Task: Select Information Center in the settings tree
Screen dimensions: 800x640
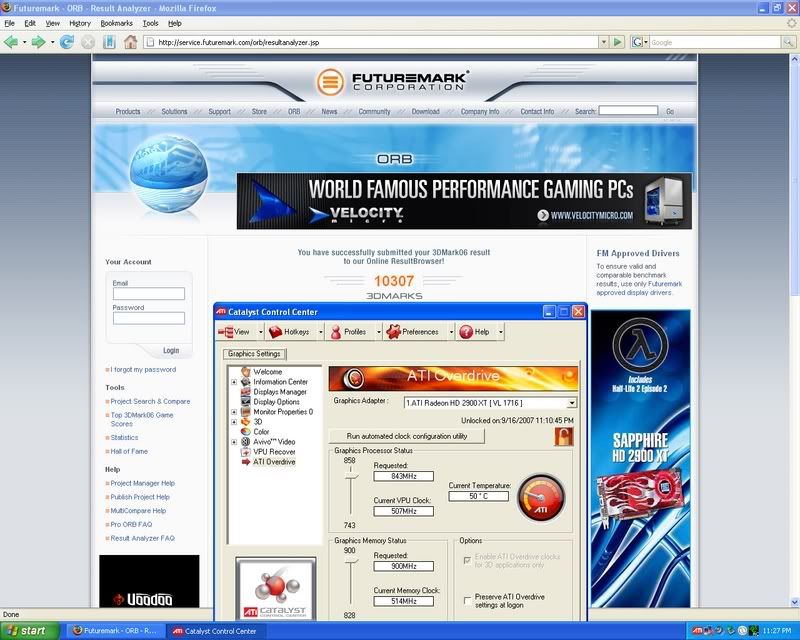Action: pyautogui.click(x=281, y=382)
